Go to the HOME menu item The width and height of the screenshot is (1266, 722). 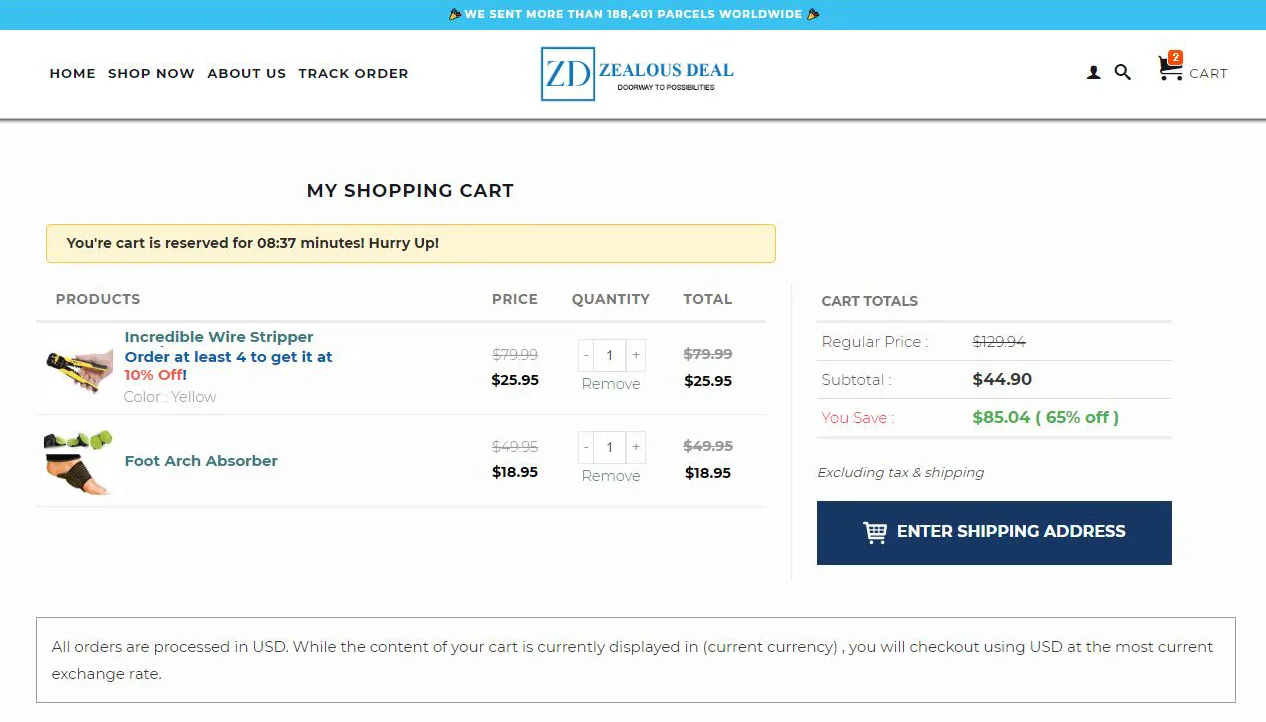73,73
